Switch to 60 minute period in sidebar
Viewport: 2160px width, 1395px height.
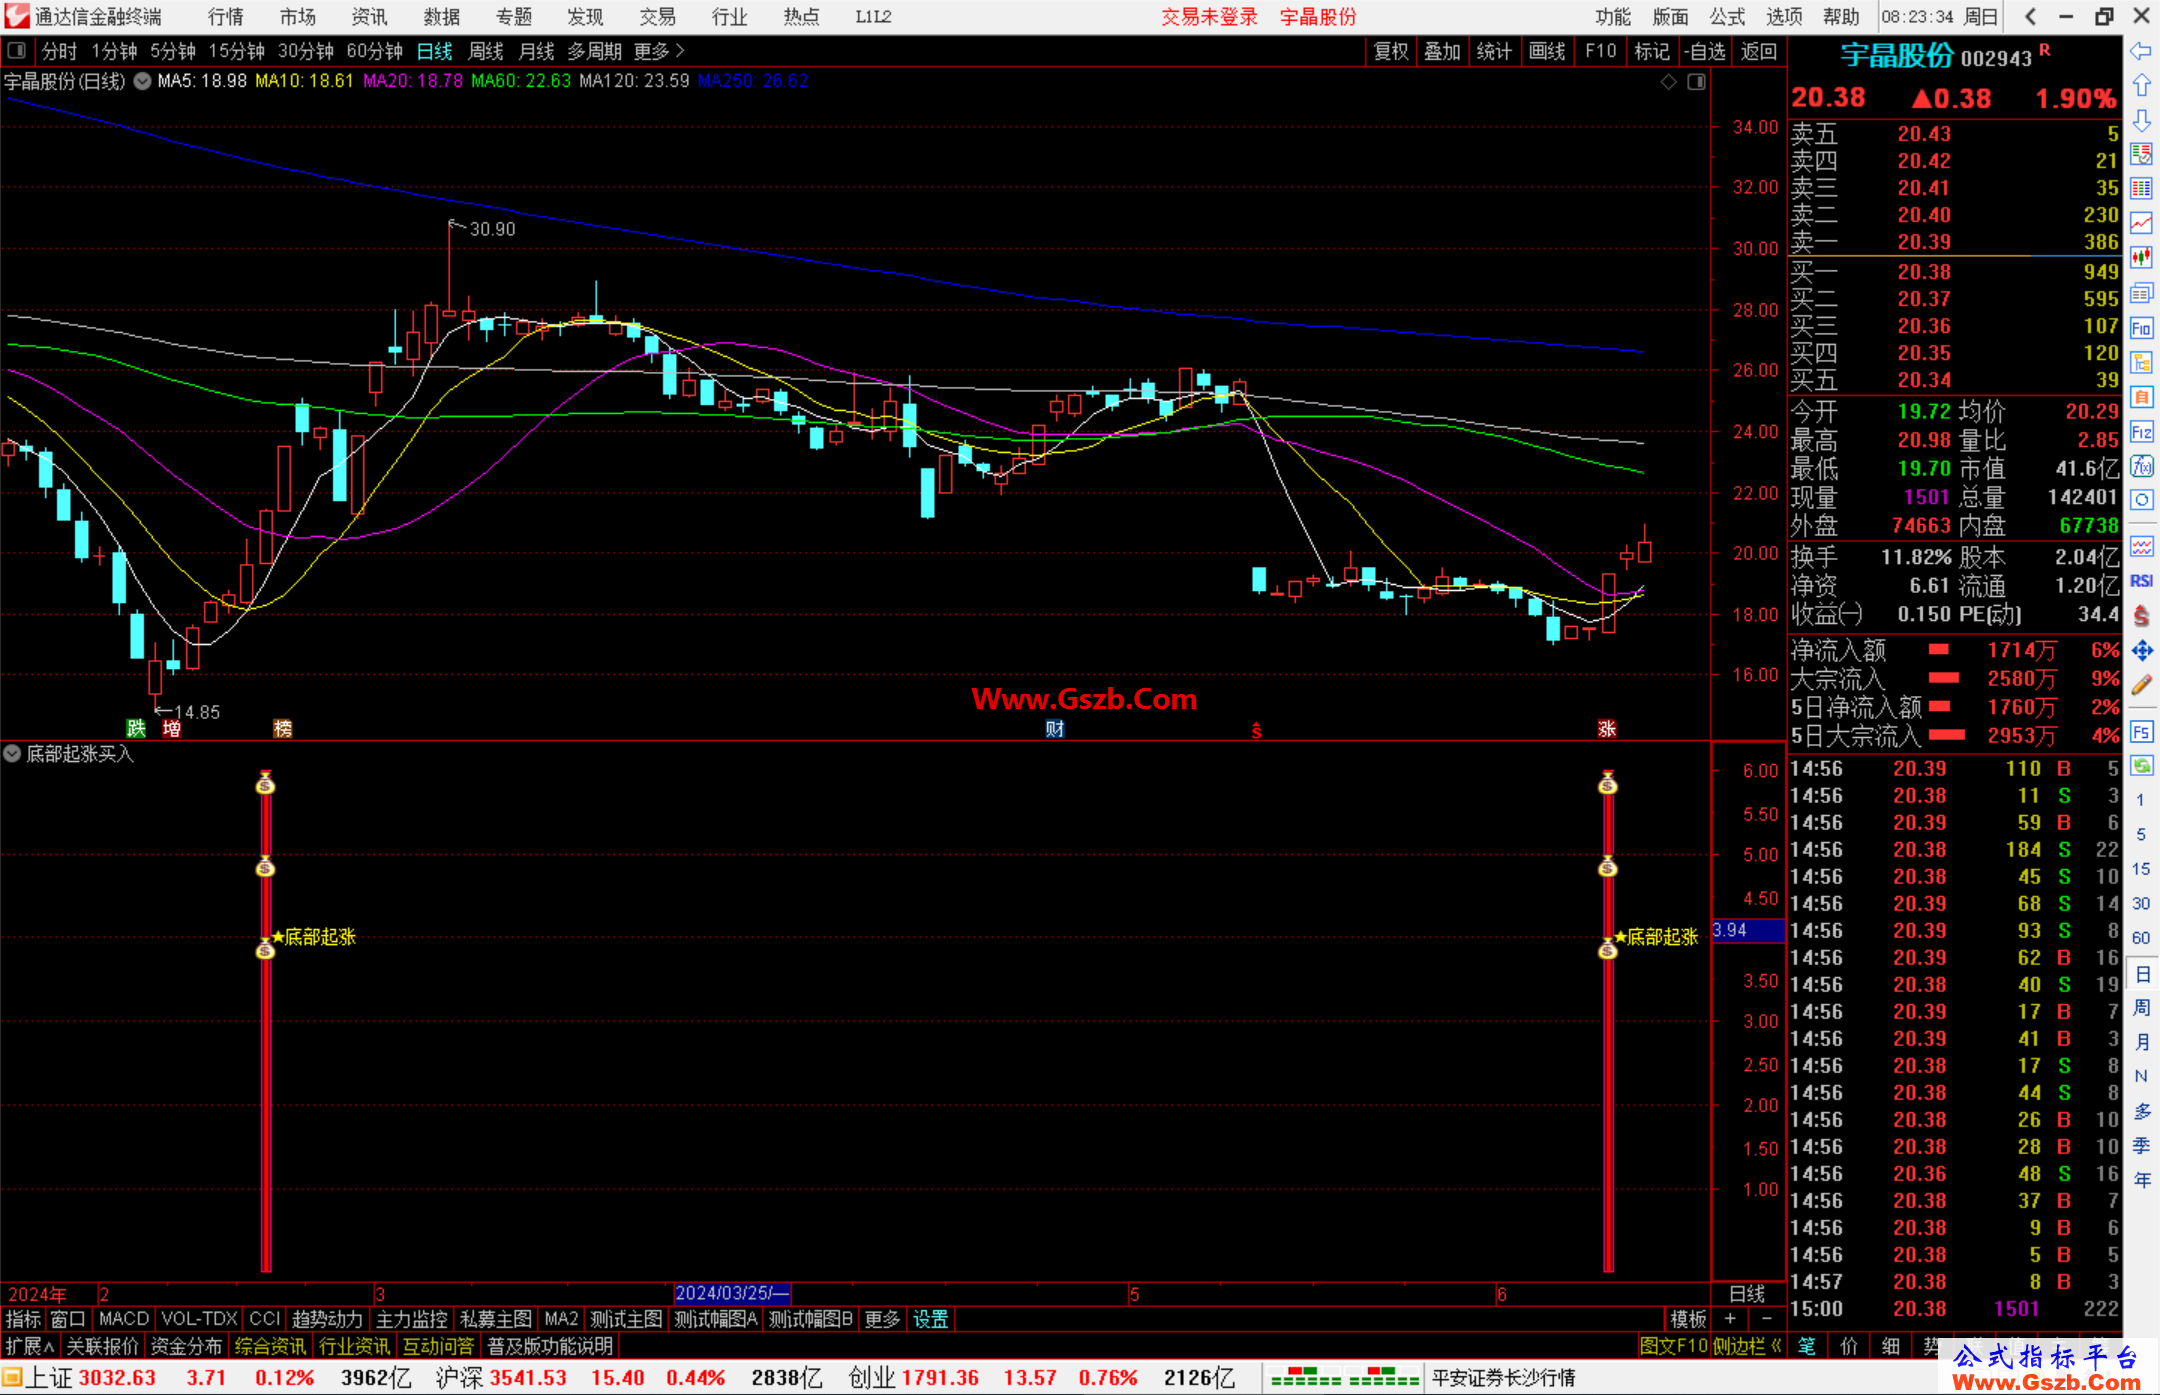click(2141, 938)
